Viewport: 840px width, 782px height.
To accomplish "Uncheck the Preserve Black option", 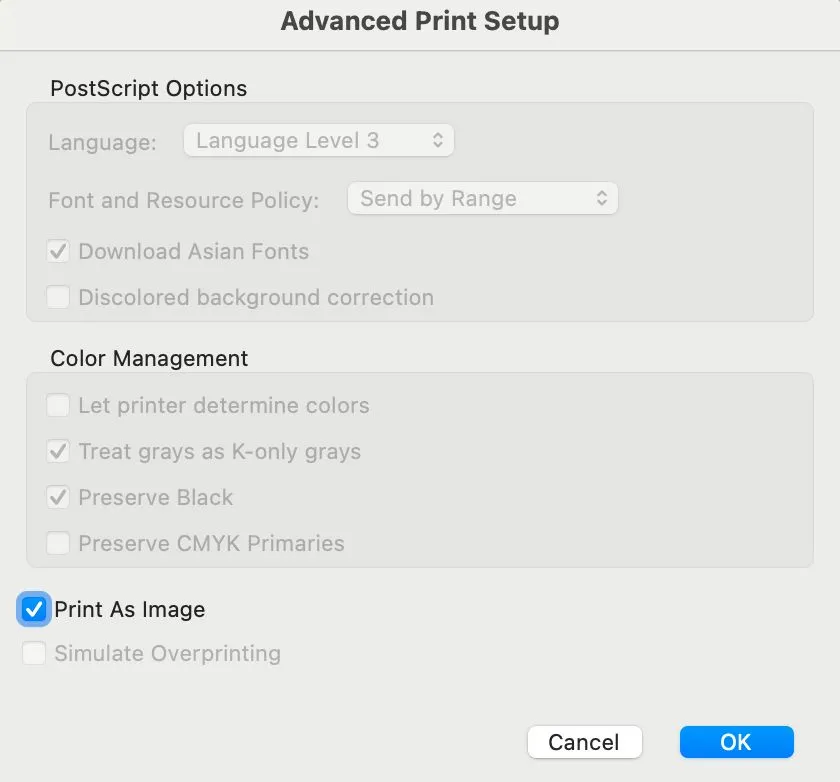I will pyautogui.click(x=58, y=497).
